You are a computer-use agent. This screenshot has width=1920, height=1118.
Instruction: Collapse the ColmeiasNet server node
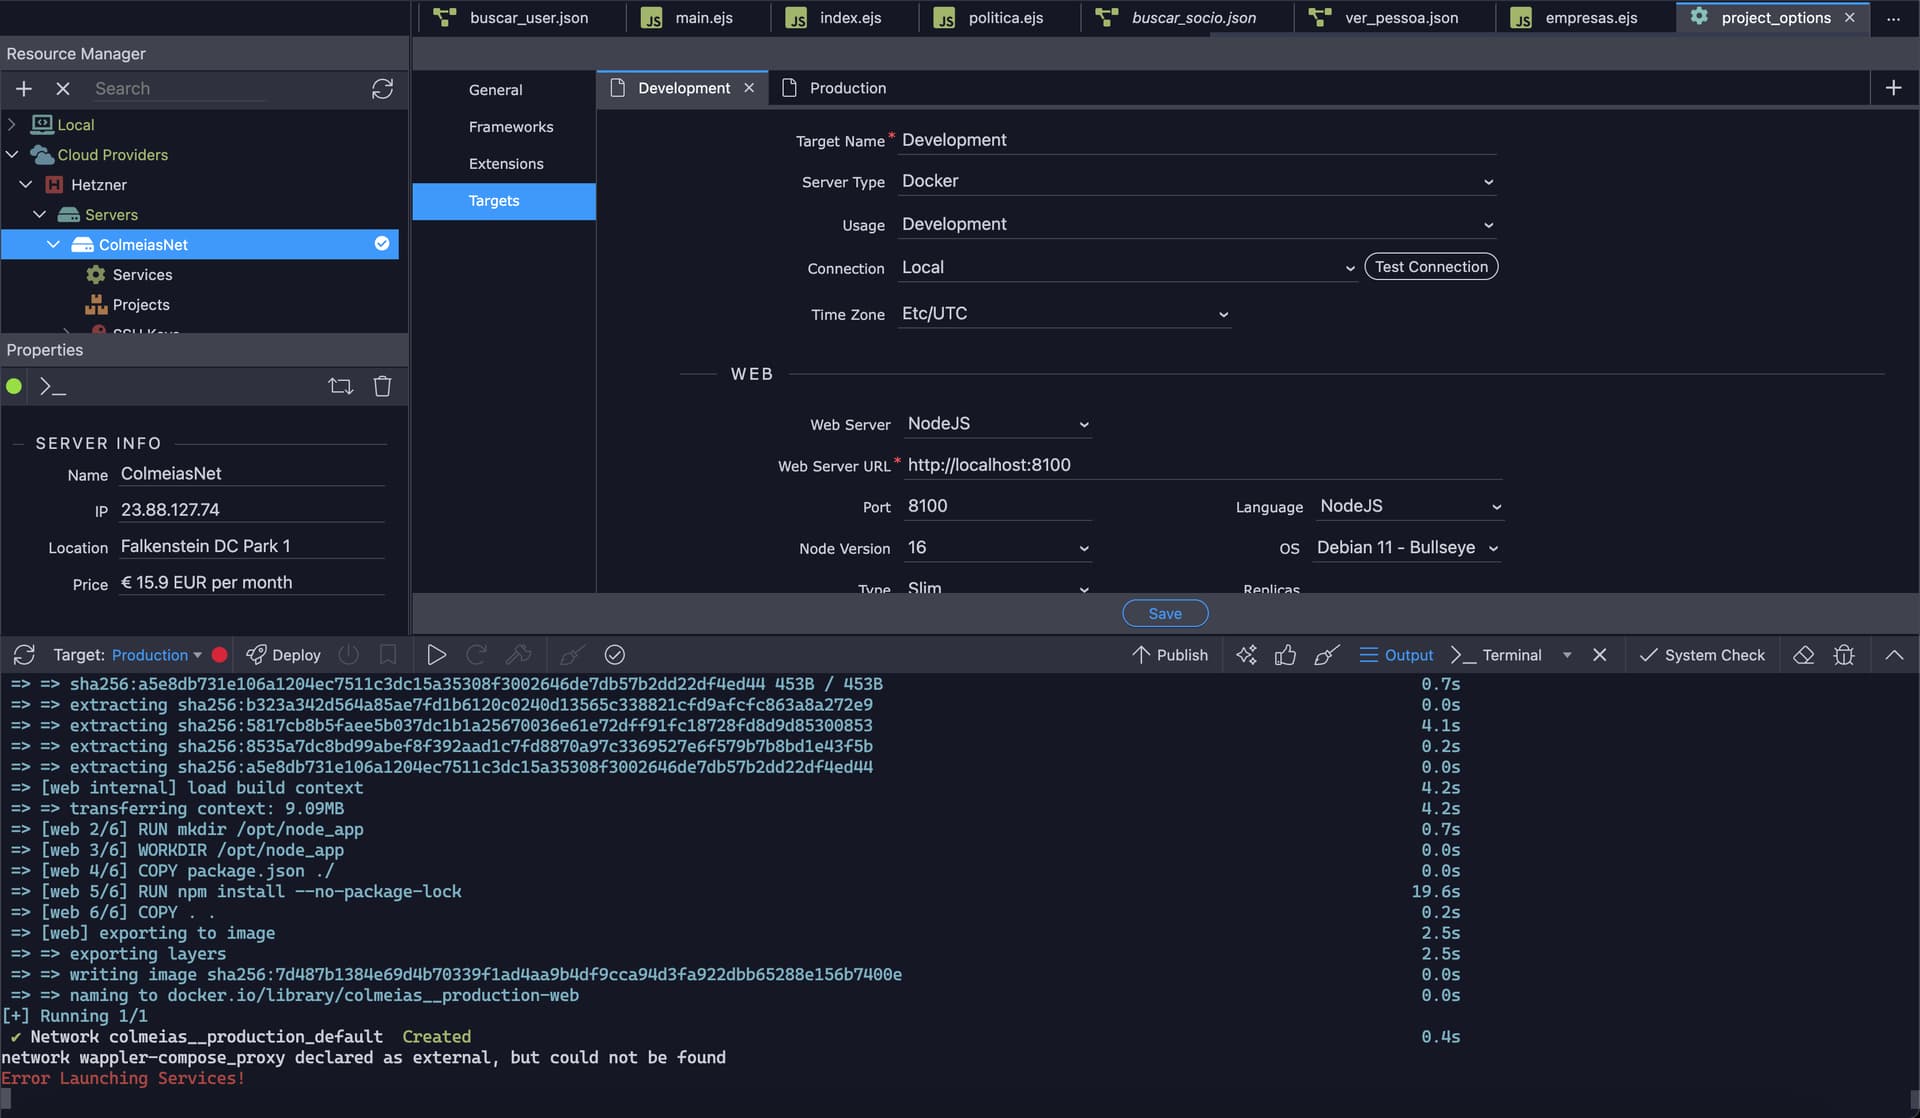(x=53, y=245)
